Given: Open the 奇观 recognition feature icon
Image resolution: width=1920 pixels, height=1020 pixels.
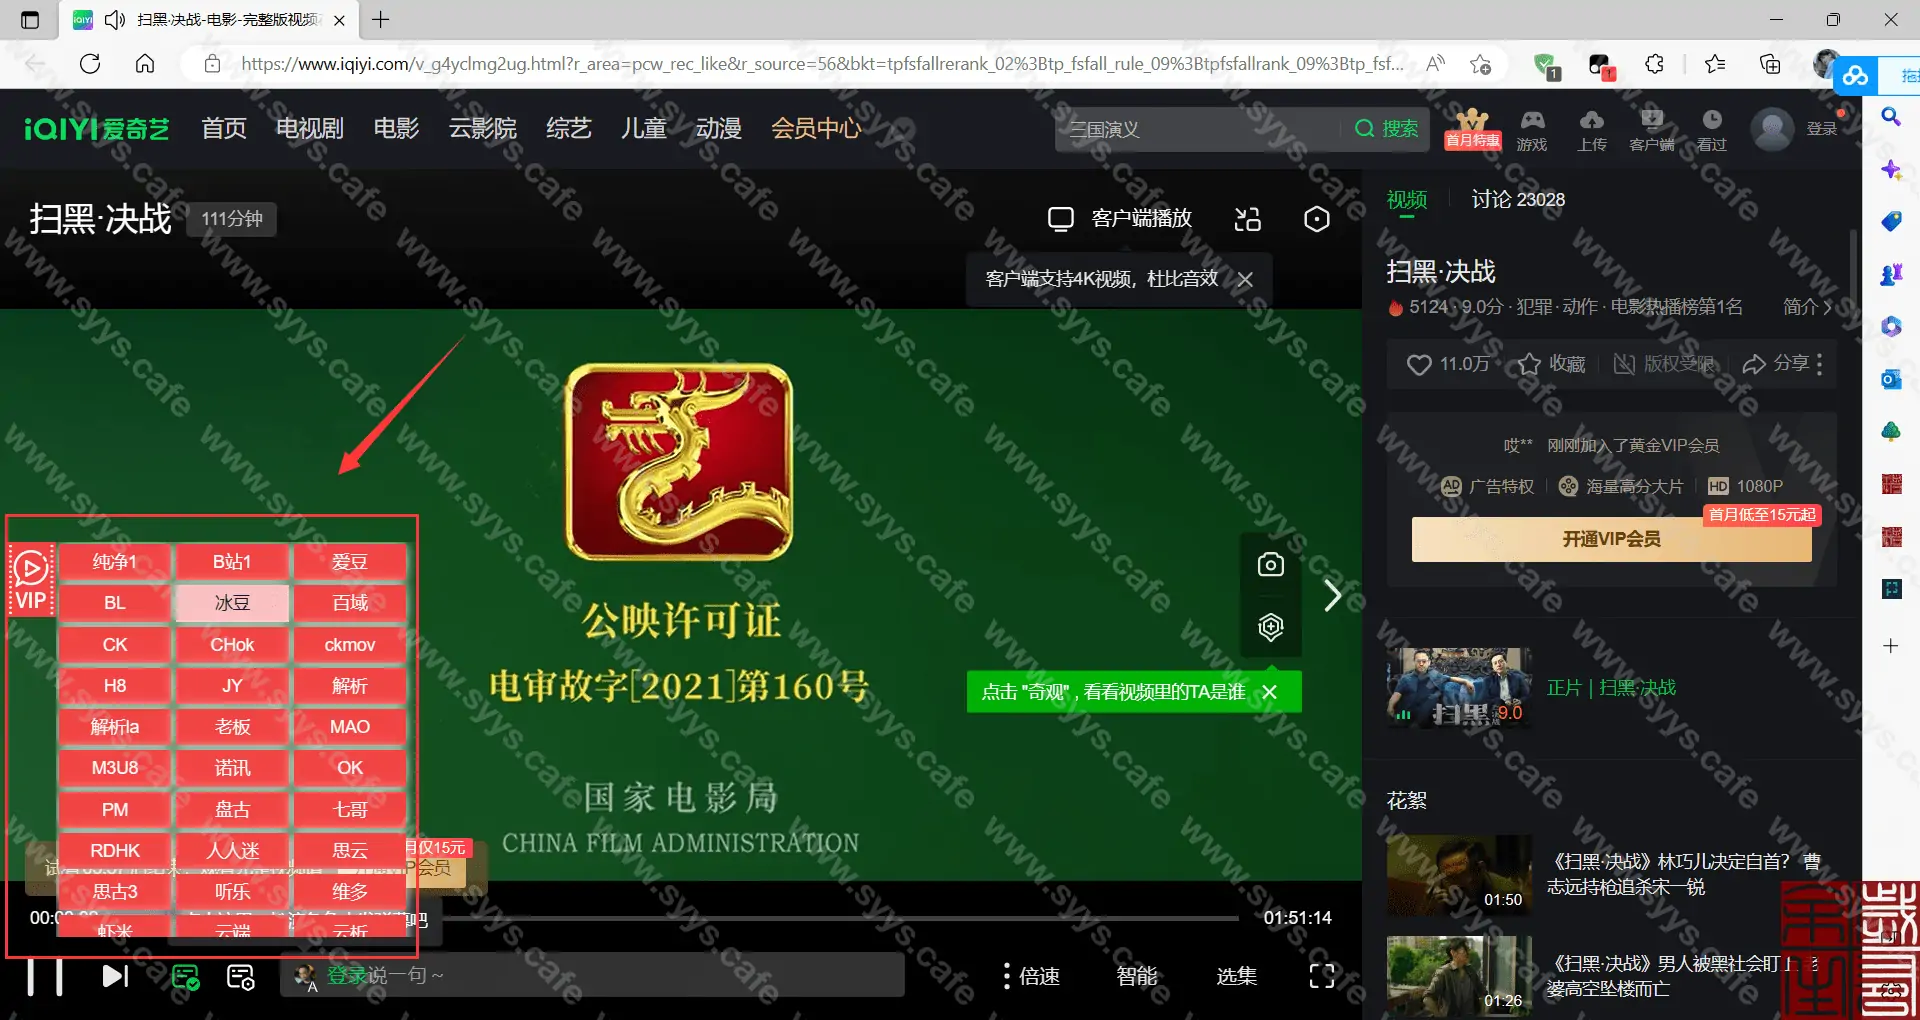Looking at the screenshot, I should (1270, 628).
